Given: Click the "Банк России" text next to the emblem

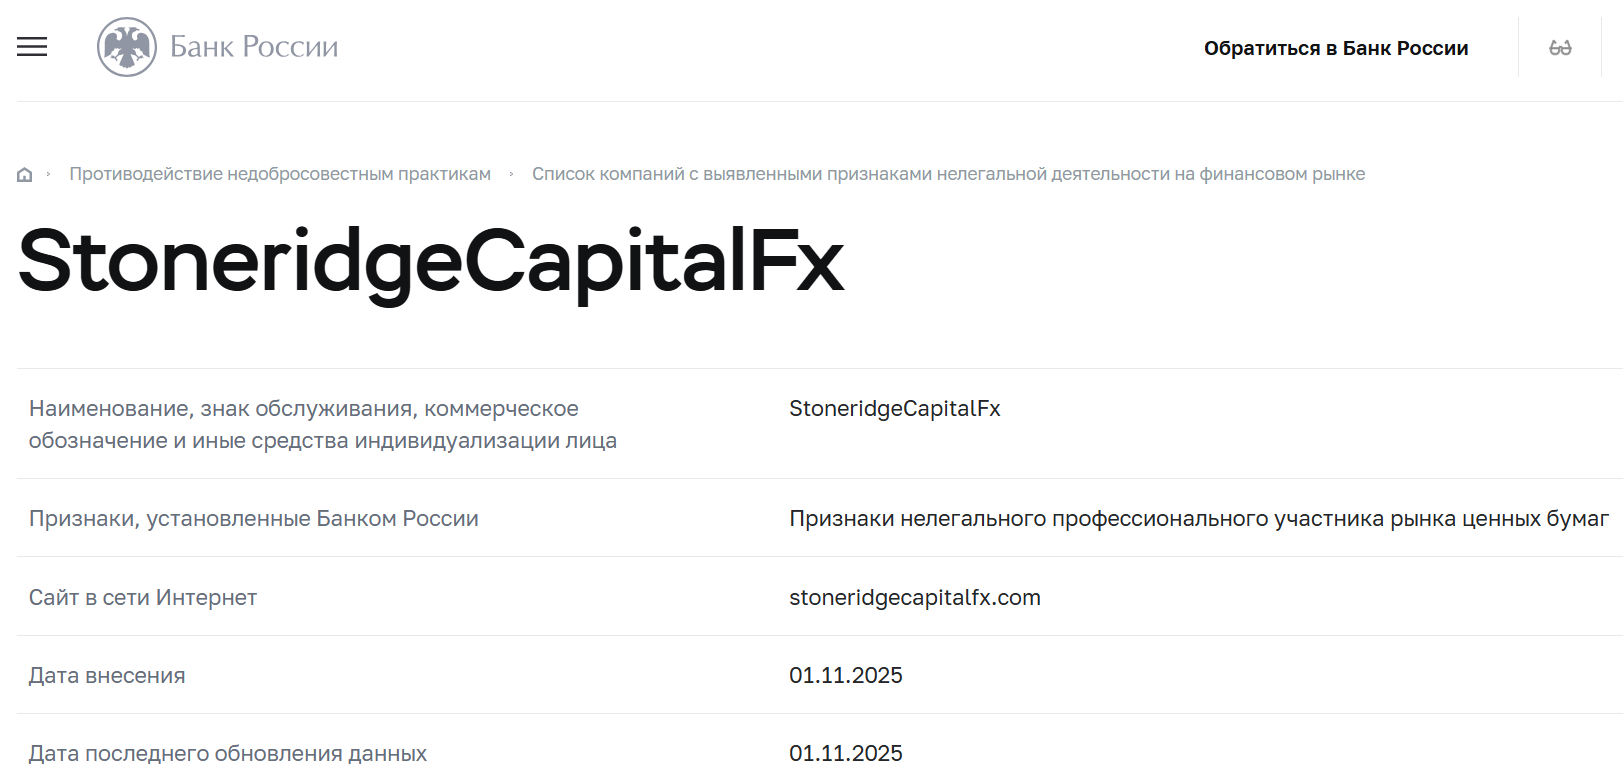Looking at the screenshot, I should (x=255, y=46).
